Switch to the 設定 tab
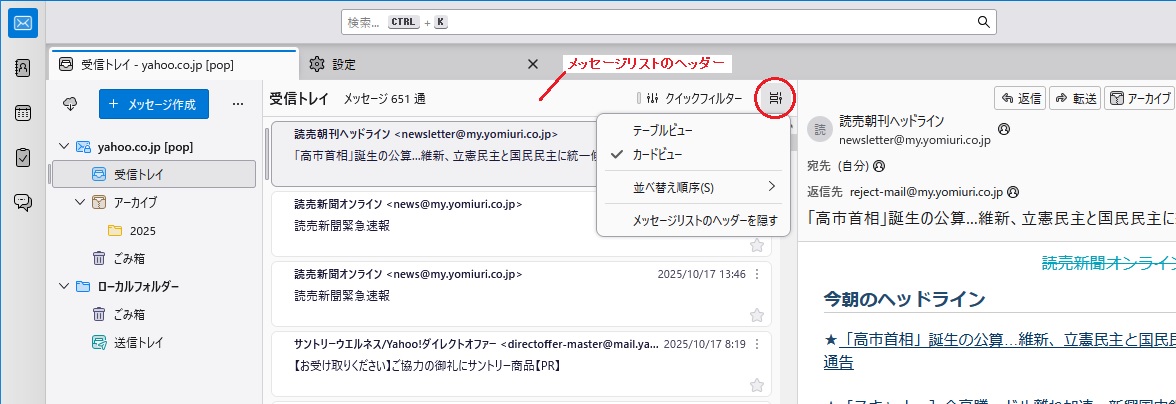 343,64
